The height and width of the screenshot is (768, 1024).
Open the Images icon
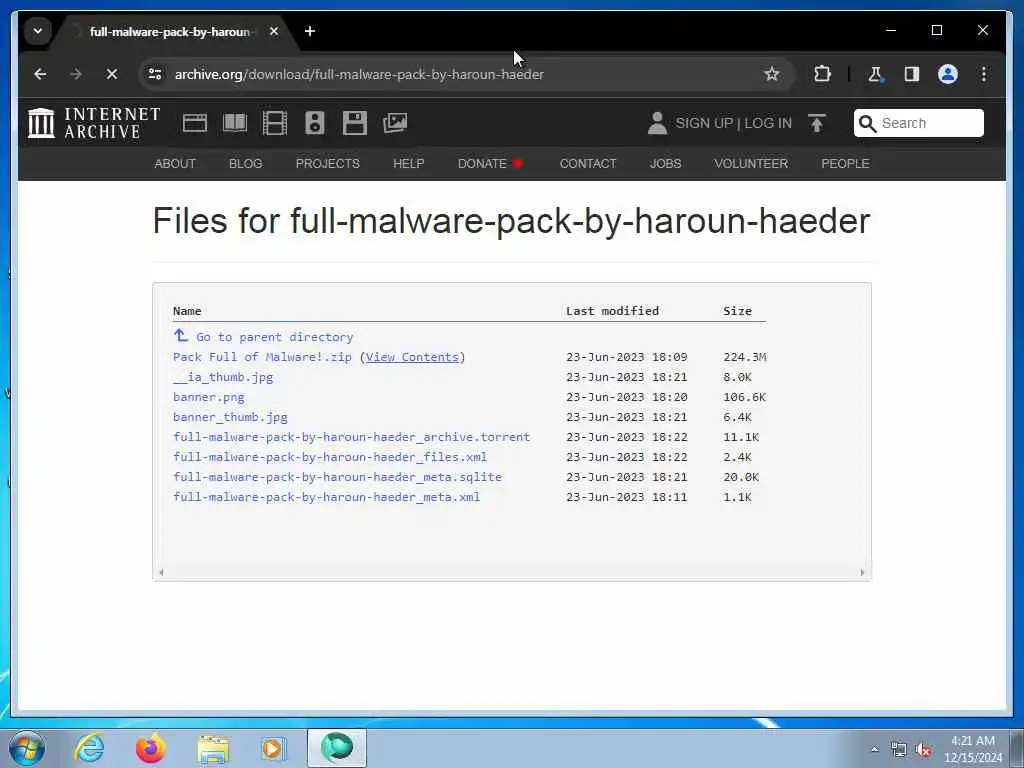pos(395,123)
